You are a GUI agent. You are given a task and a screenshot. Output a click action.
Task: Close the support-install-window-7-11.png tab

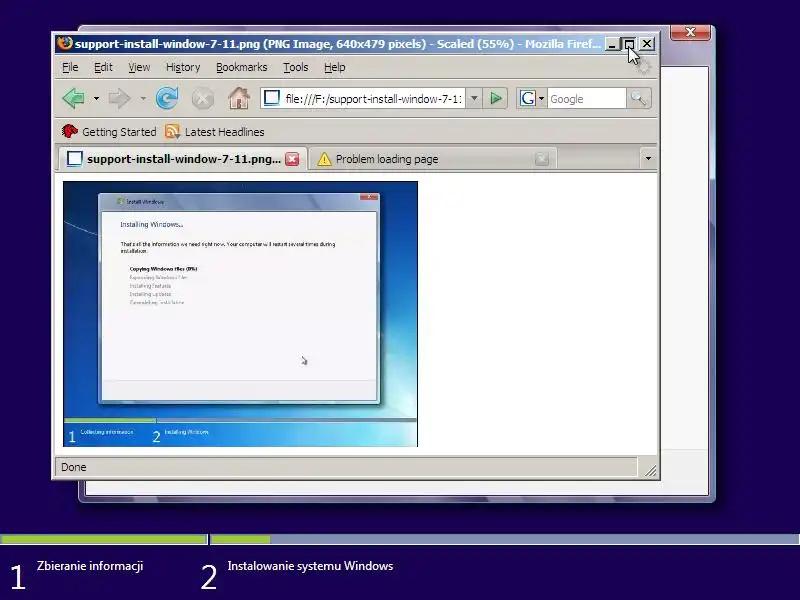pos(292,159)
